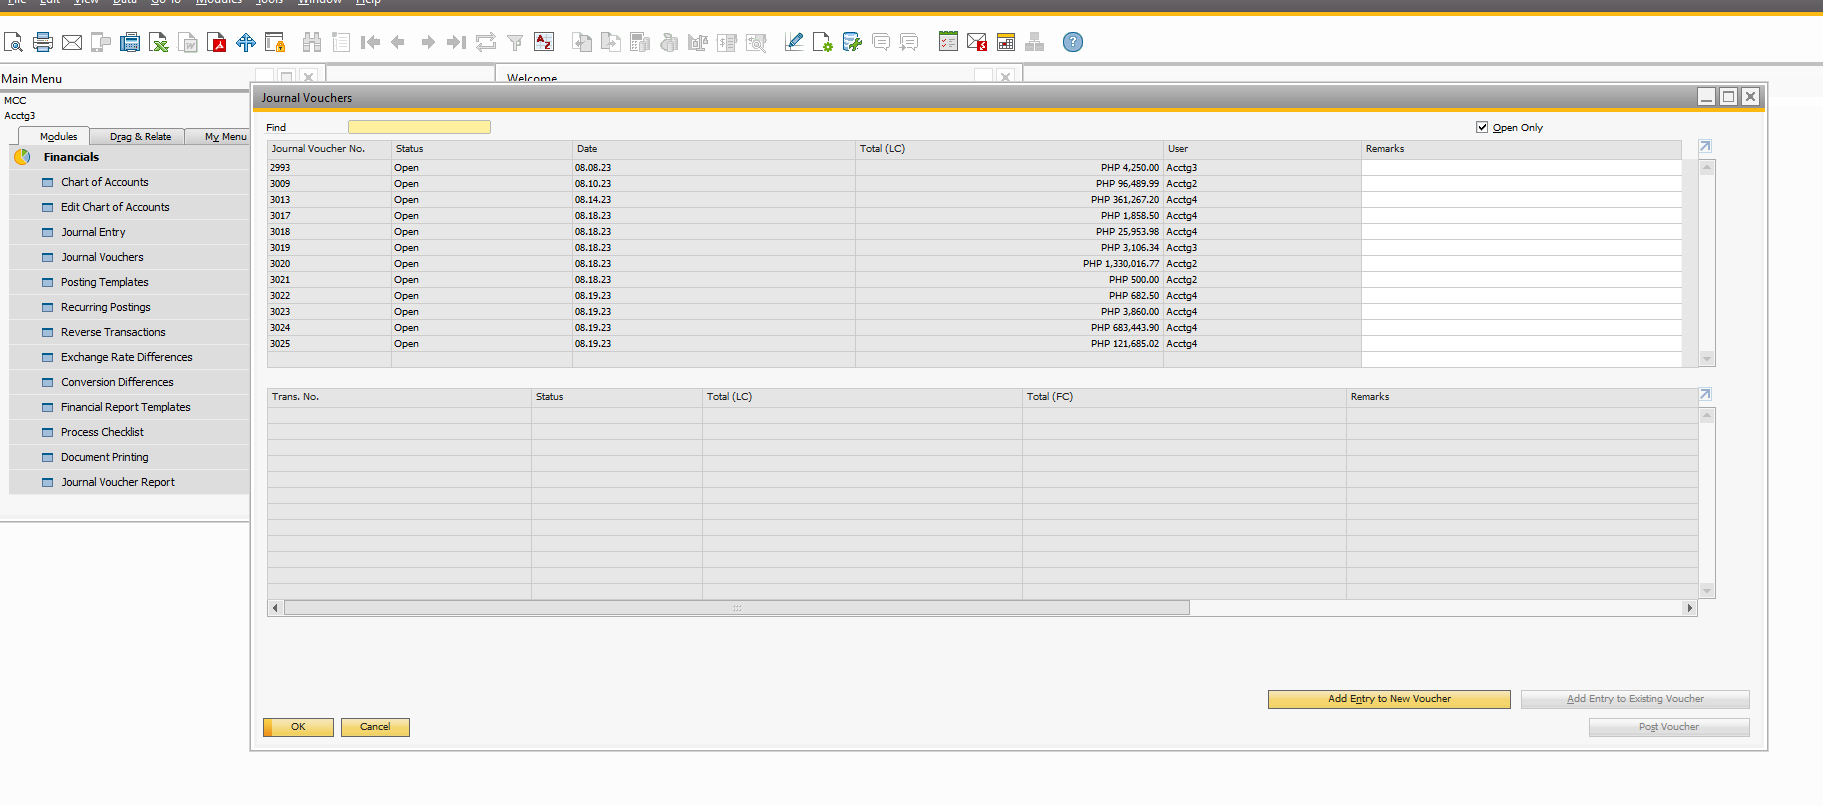The height and width of the screenshot is (806, 1823).
Task: Click the yellow Find input field
Action: (x=419, y=127)
